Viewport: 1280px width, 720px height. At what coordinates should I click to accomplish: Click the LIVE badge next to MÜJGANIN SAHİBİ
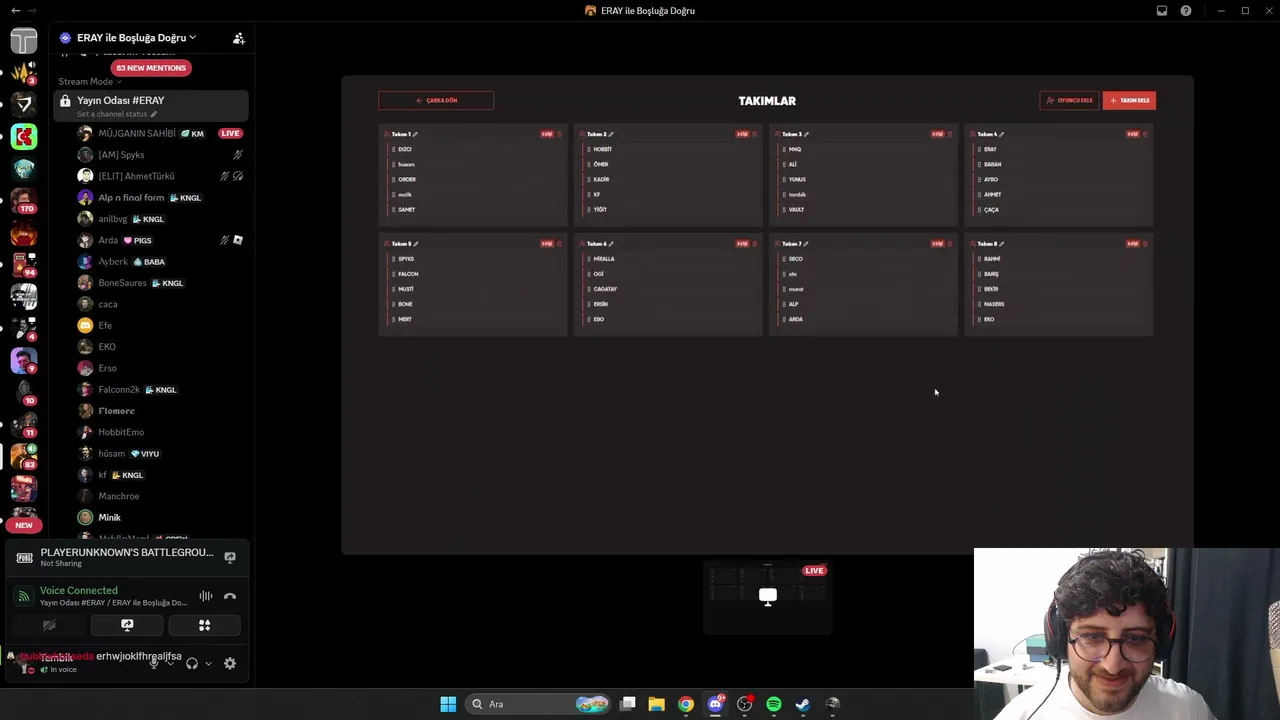230,133
